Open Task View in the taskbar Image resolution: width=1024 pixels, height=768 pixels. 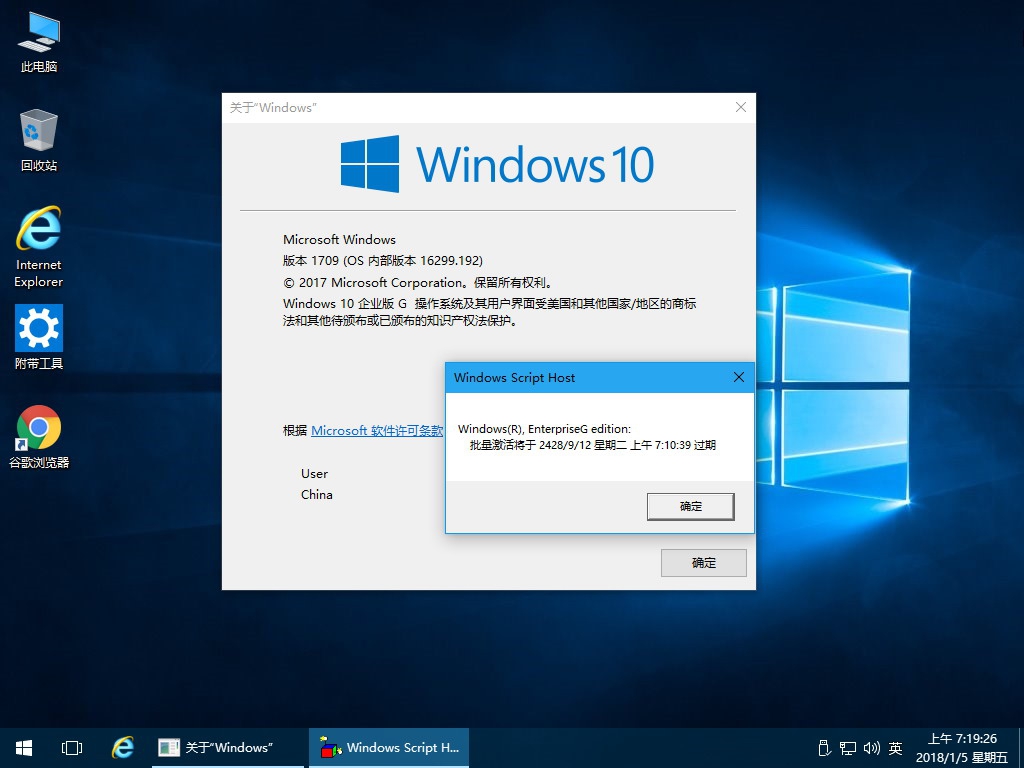click(71, 748)
